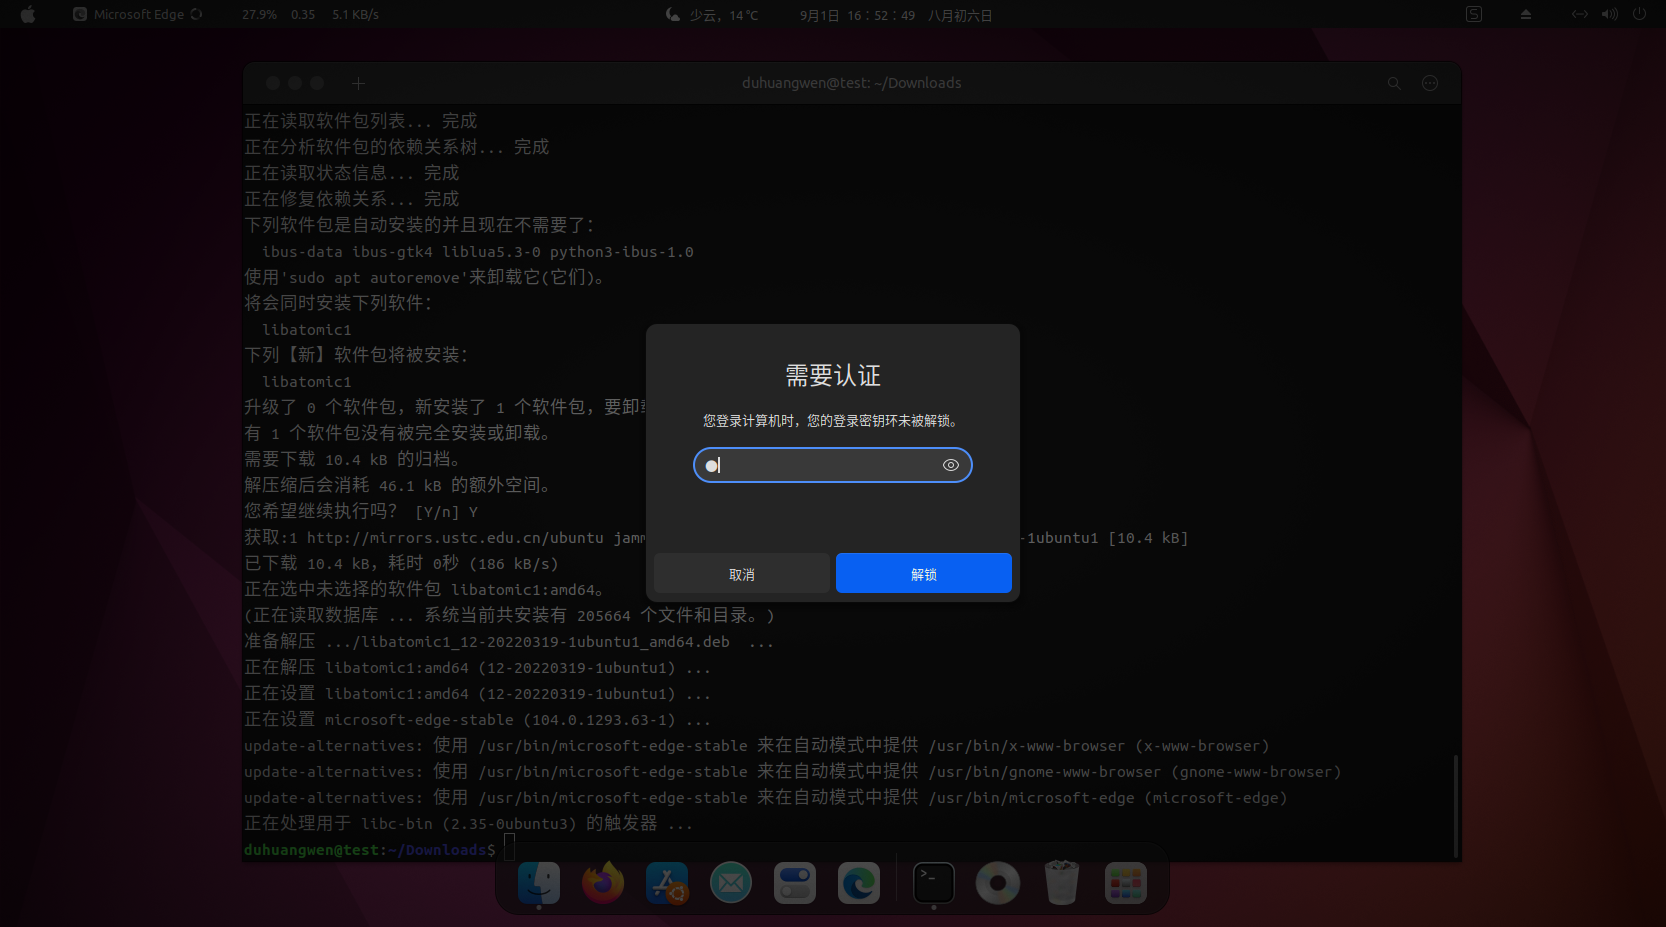The width and height of the screenshot is (1666, 927).
Task: Click the terminal search magnifier icon
Action: pos(1394,84)
